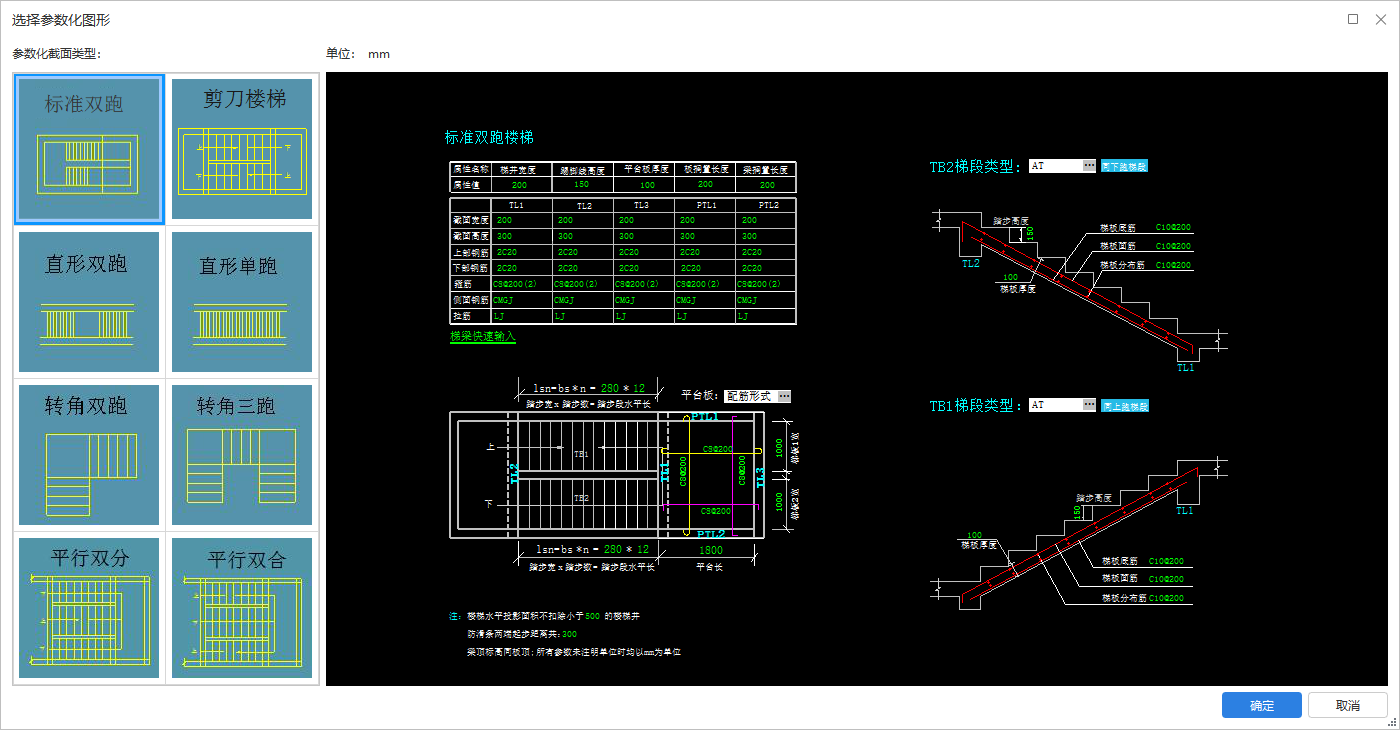
Task: Edit TB1 梯板面筋 value C10@200
Action: pyautogui.click(x=1166, y=579)
